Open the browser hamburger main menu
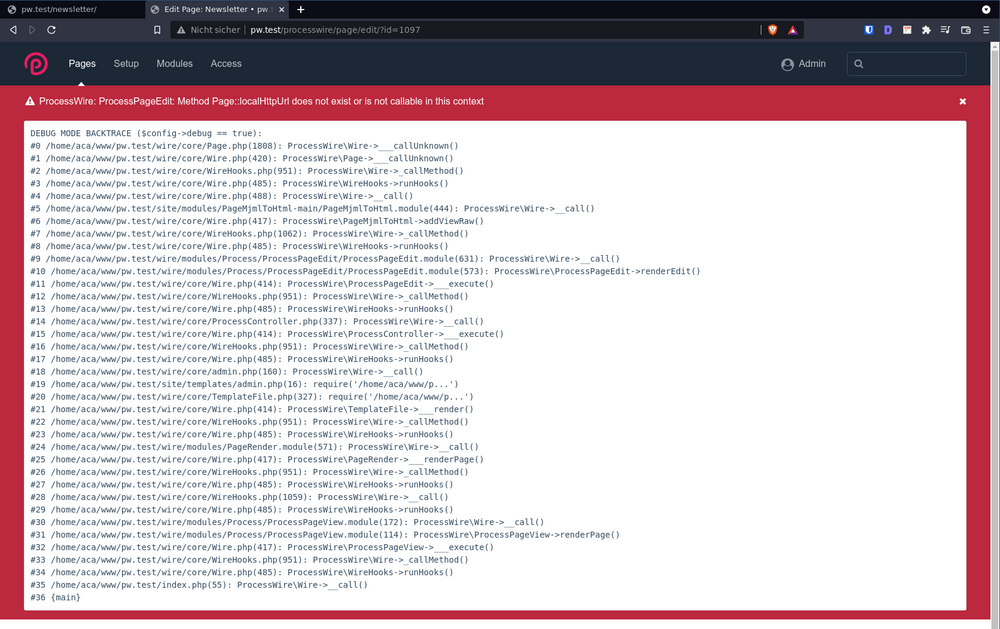Viewport: 1000px width, 629px height. tap(986, 30)
